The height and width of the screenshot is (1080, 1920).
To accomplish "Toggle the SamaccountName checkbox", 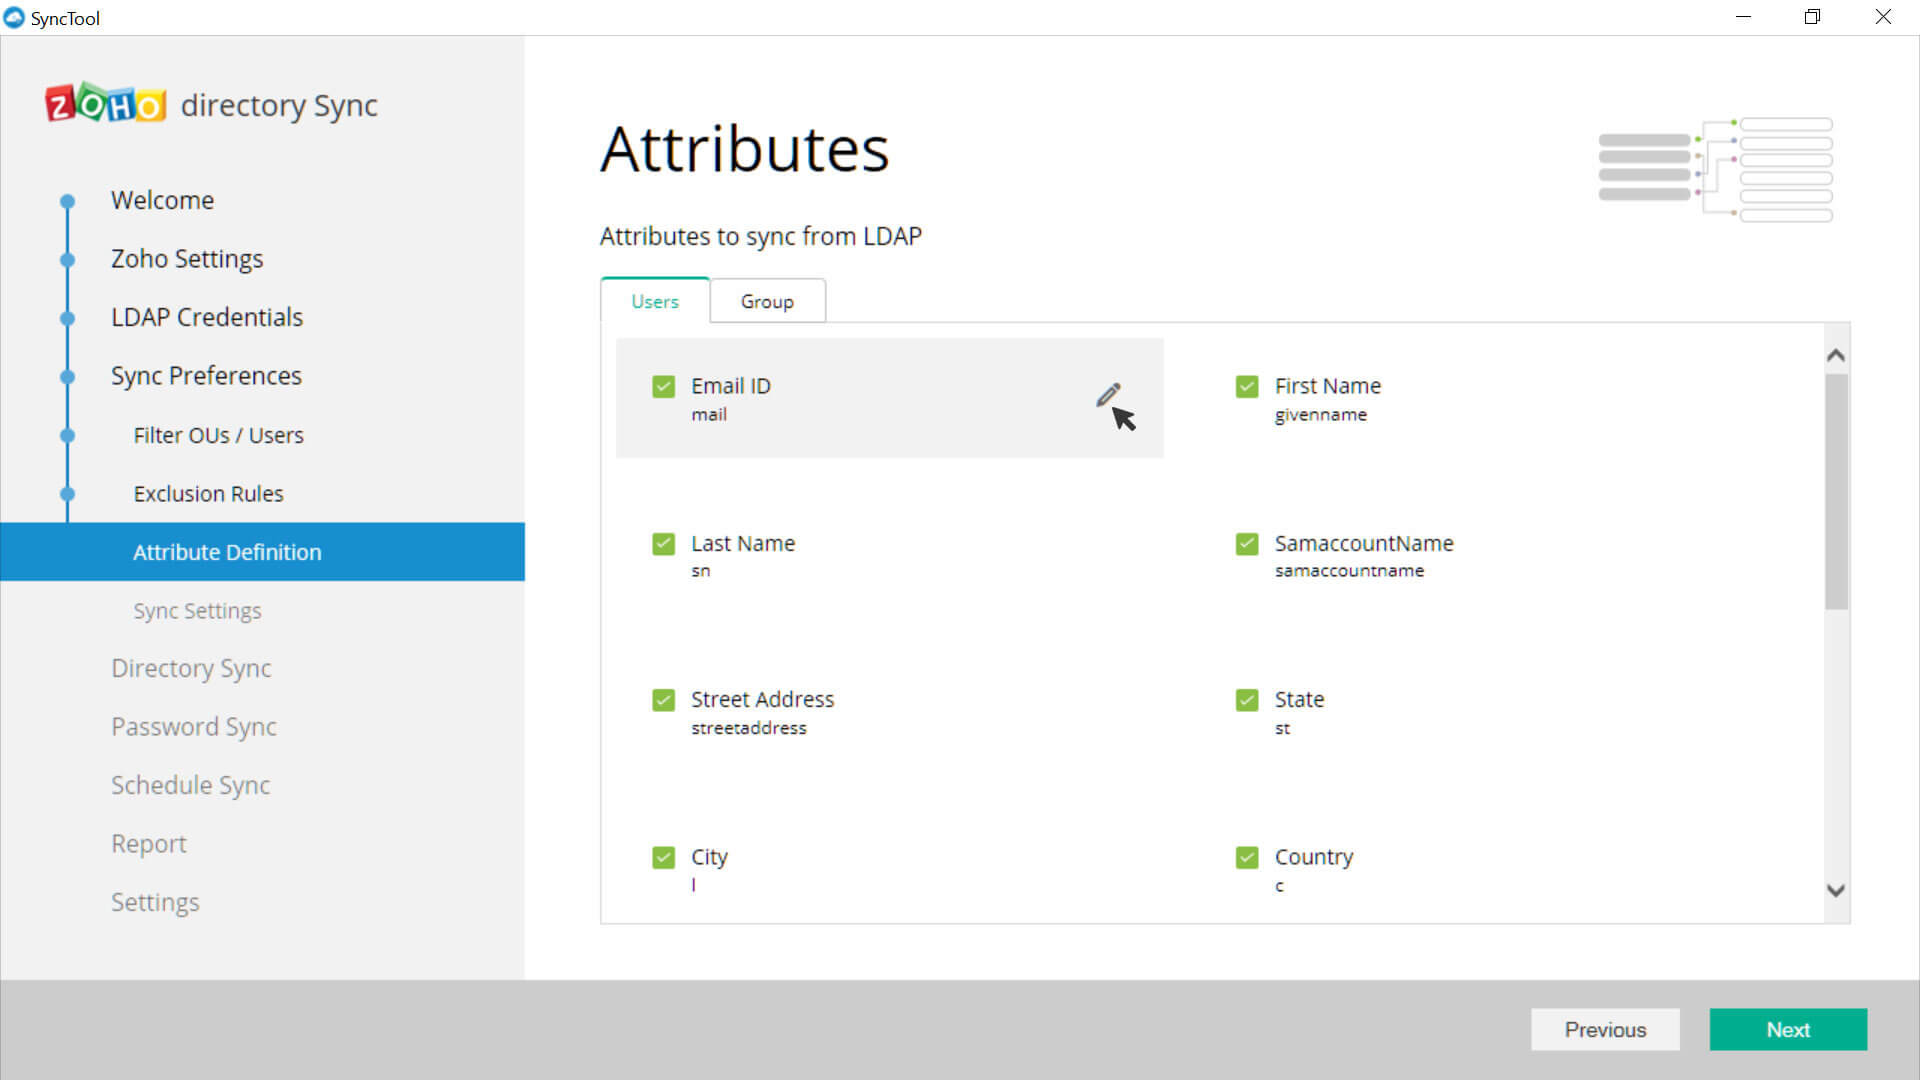I will point(1246,544).
